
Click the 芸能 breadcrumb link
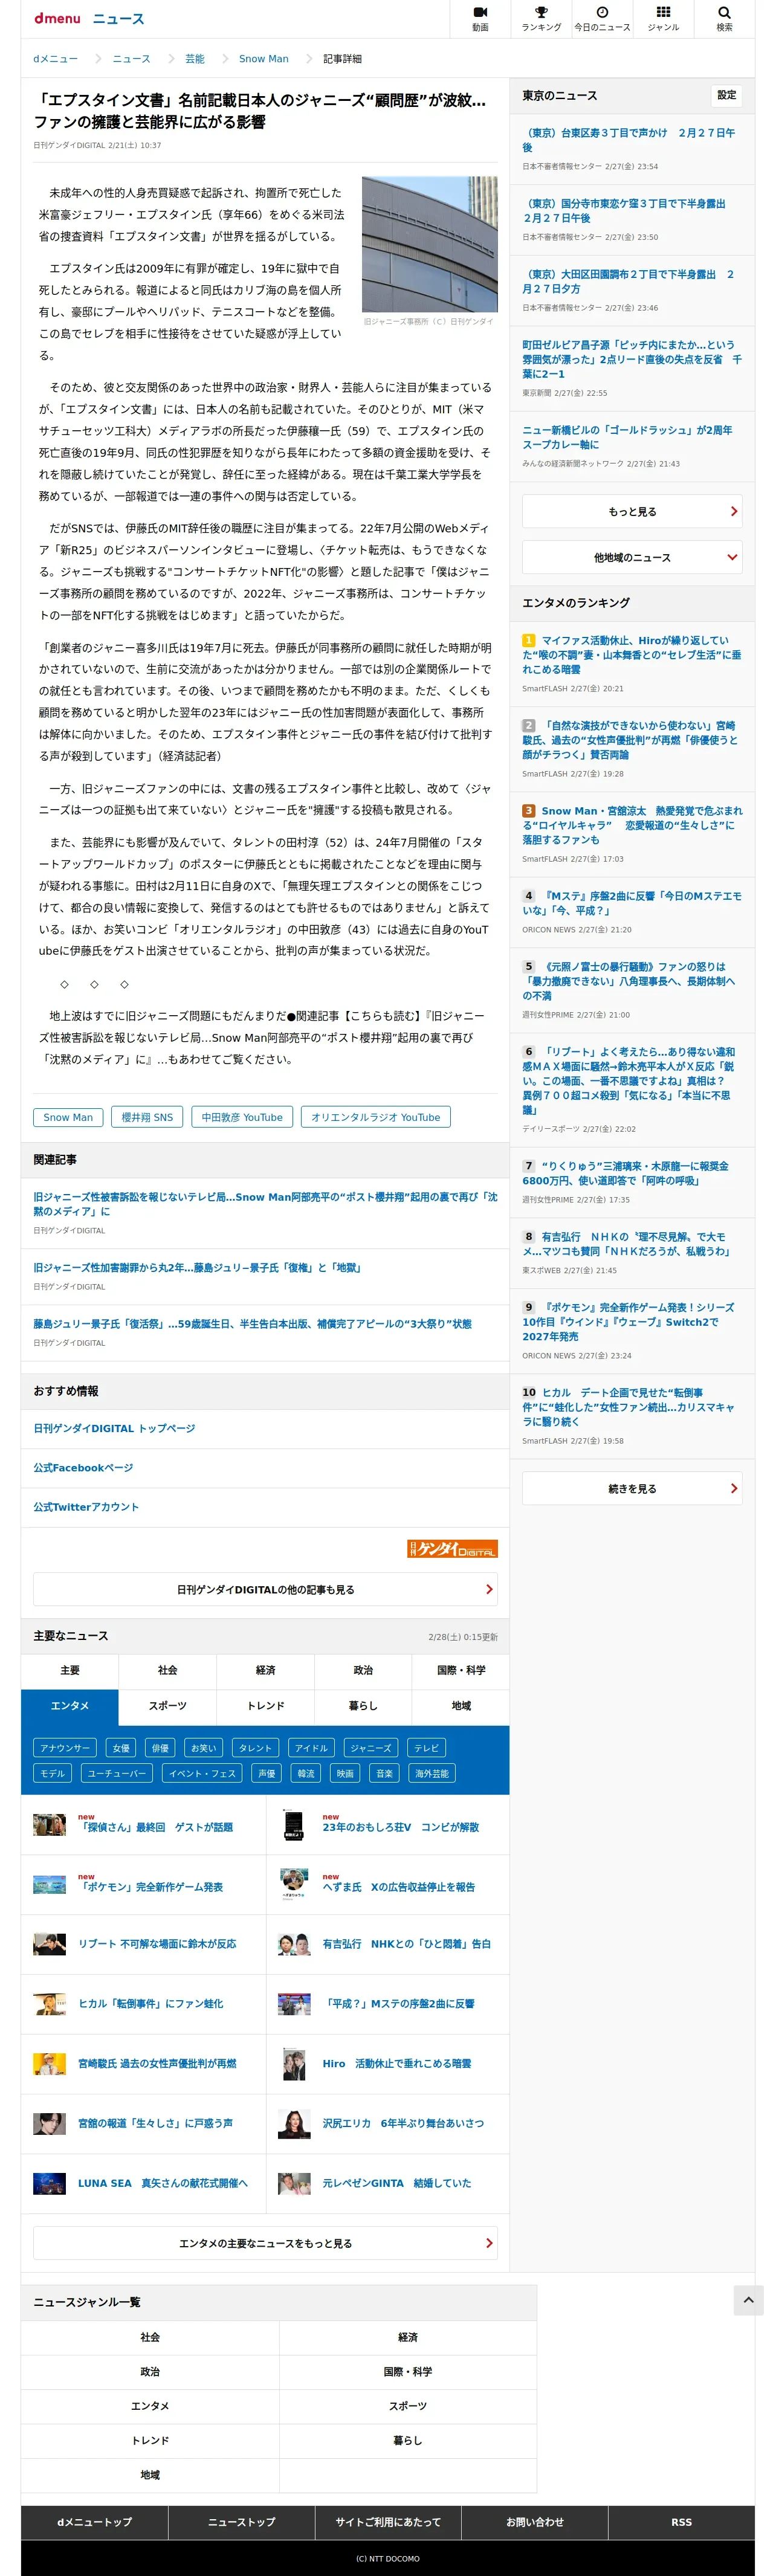[195, 59]
